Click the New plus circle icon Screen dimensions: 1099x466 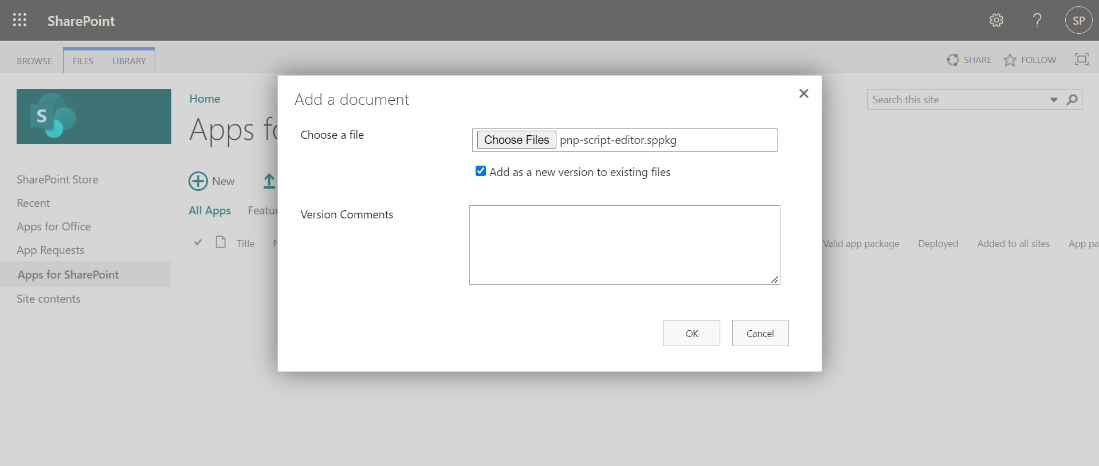(198, 181)
